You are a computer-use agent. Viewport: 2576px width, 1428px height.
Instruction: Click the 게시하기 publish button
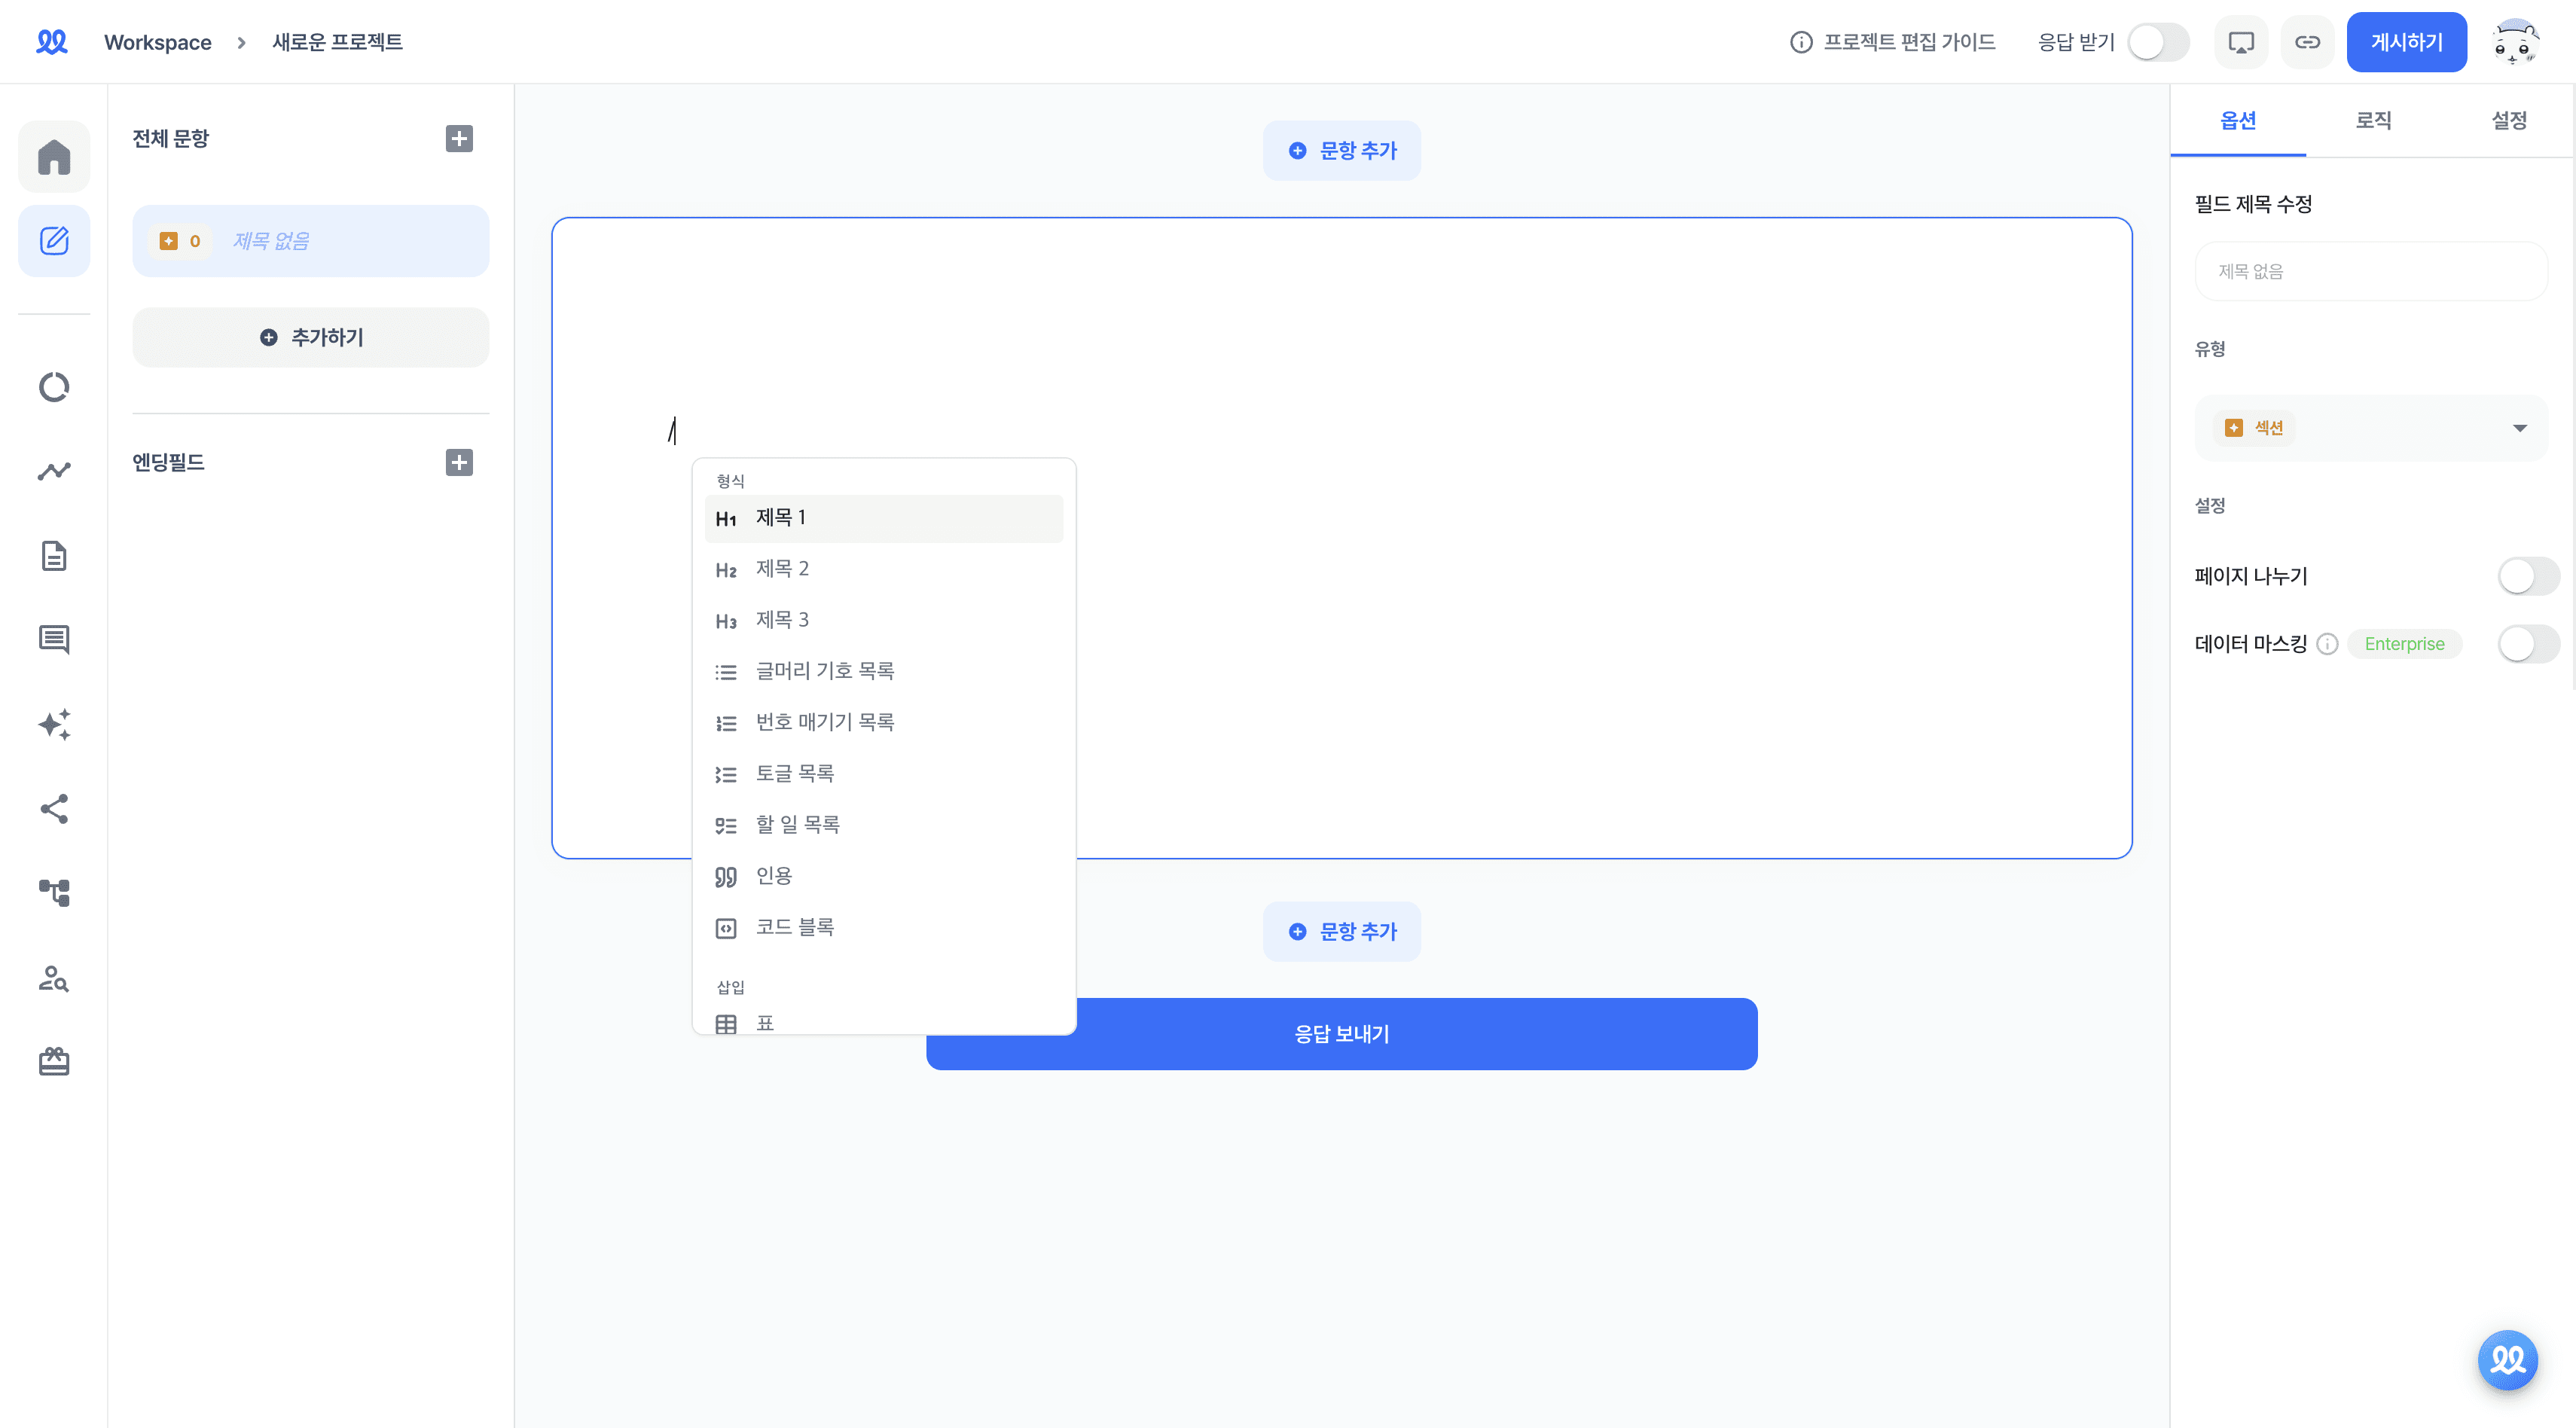click(2406, 42)
